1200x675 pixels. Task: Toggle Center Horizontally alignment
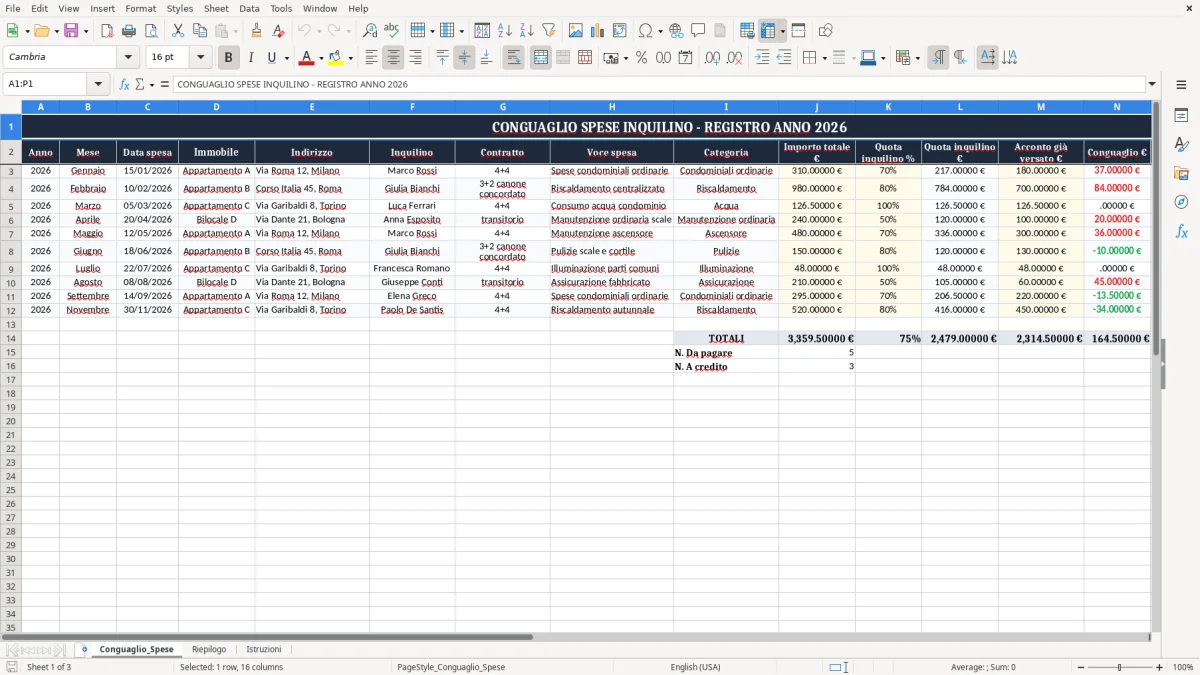pyautogui.click(x=394, y=58)
